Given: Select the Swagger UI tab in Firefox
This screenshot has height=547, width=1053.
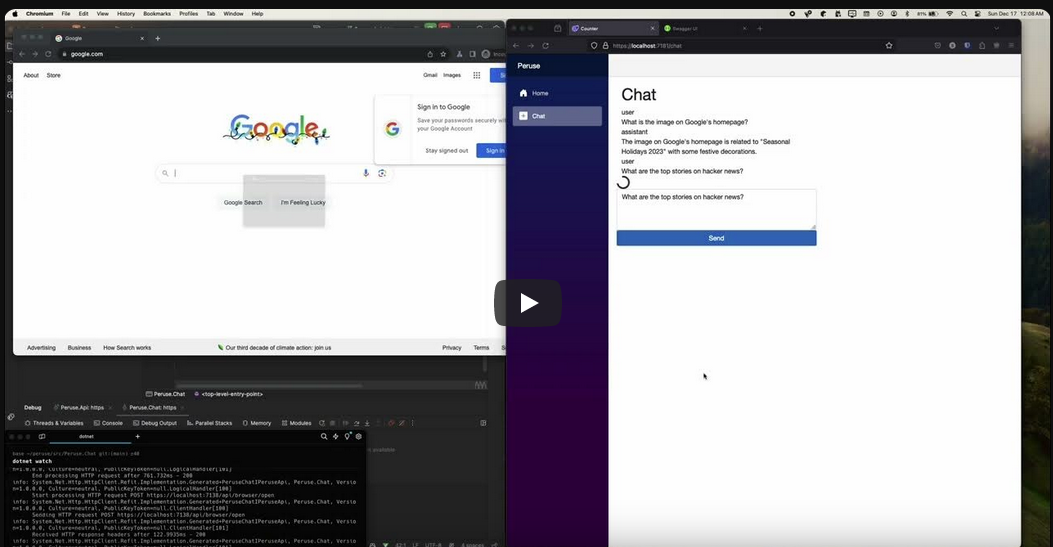Looking at the screenshot, I should point(704,29).
